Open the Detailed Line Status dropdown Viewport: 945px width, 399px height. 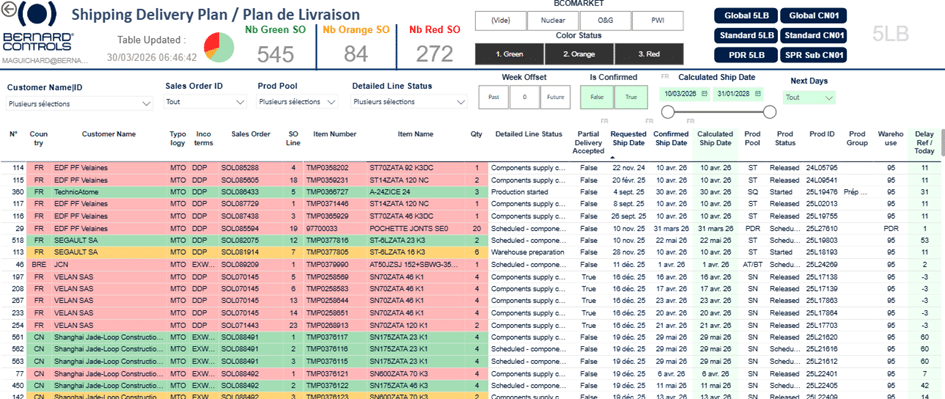(410, 102)
